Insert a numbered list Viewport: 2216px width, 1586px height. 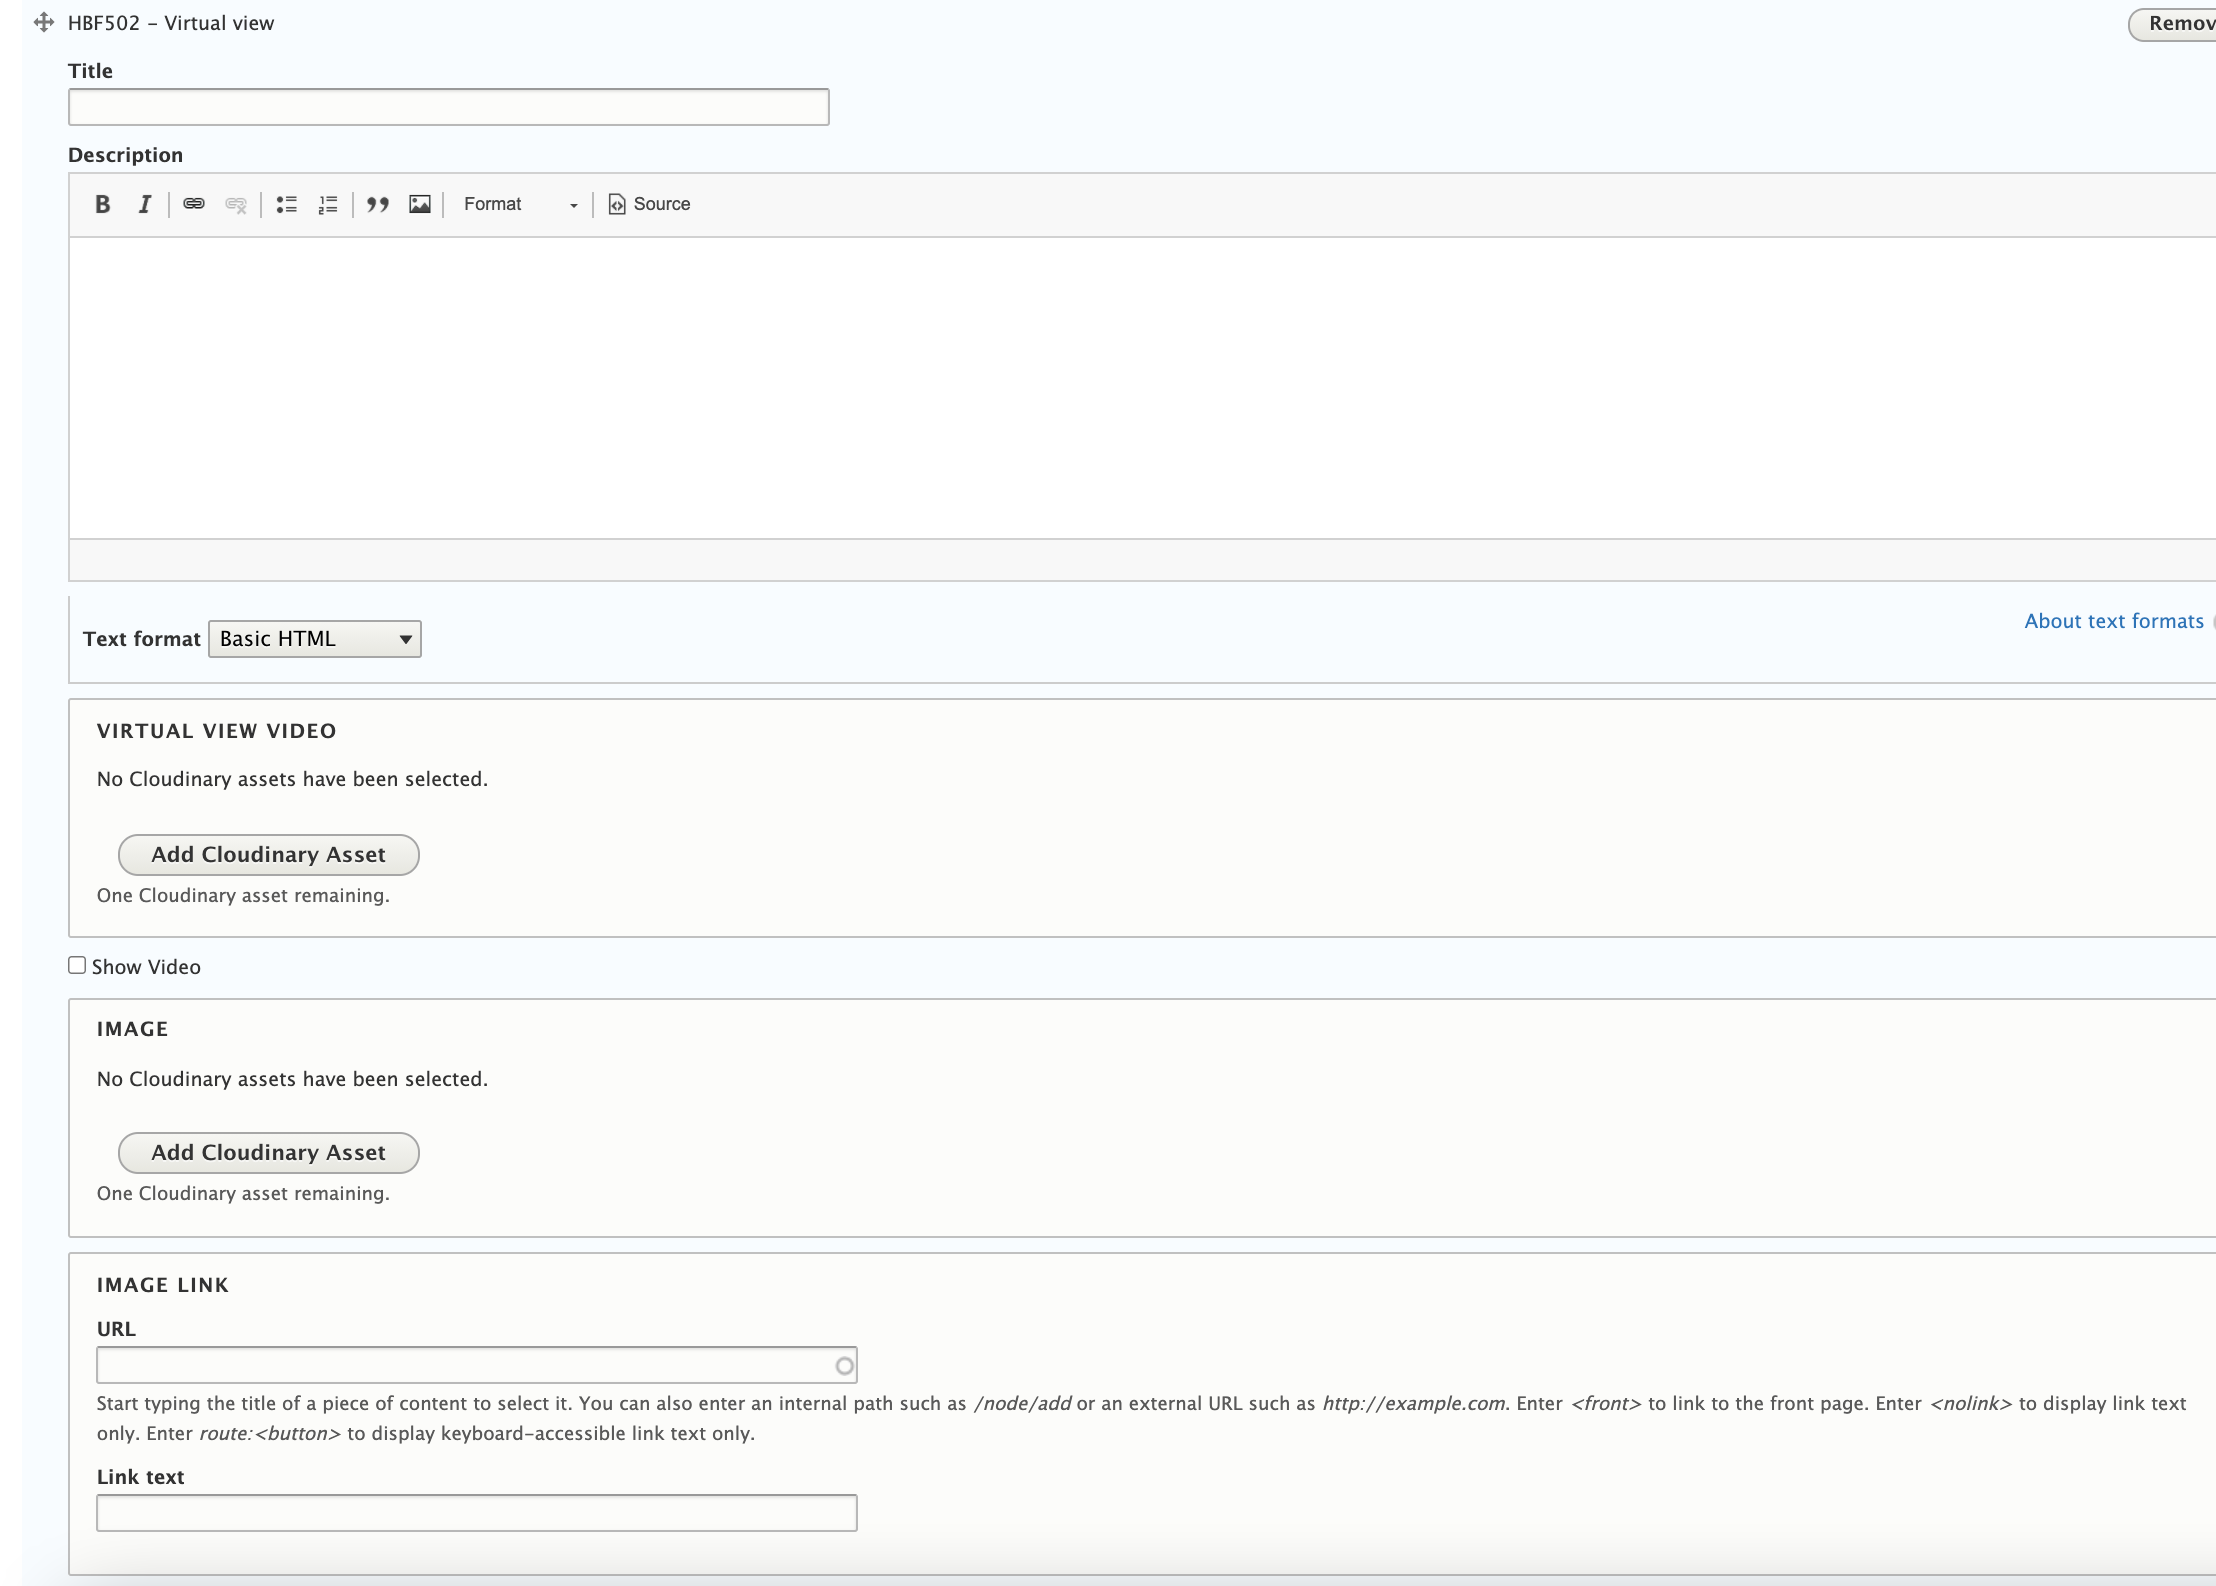(328, 204)
